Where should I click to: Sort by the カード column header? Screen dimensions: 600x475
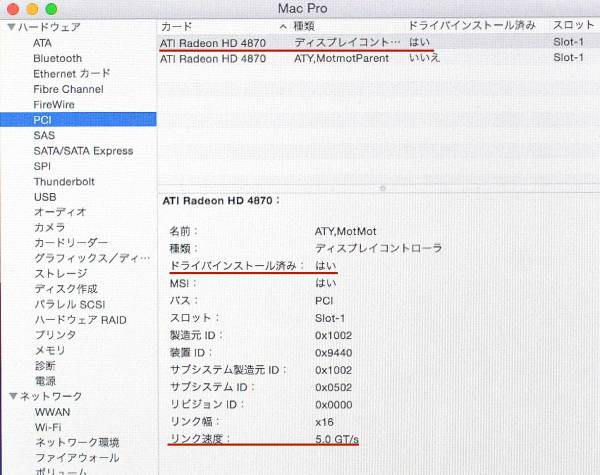[215, 24]
